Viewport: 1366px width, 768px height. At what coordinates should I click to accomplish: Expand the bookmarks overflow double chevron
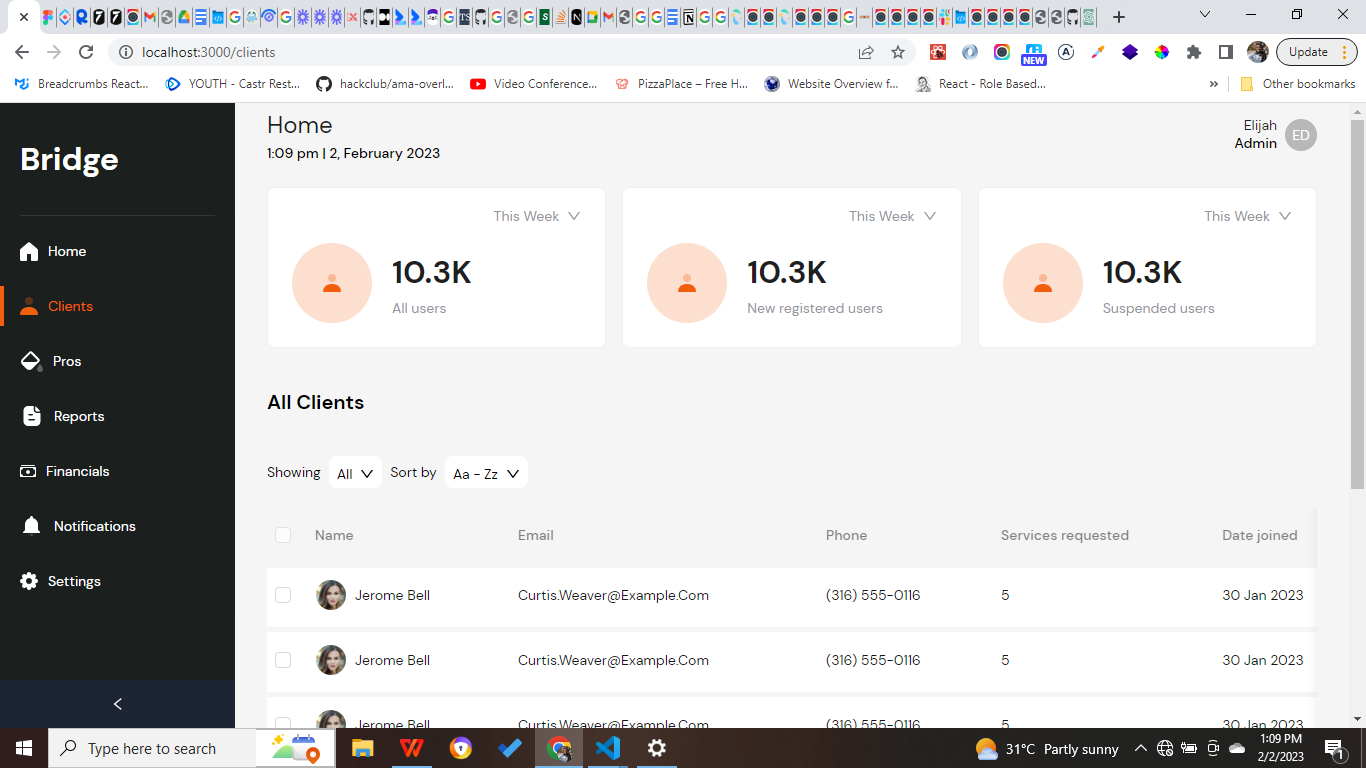pyautogui.click(x=1214, y=84)
